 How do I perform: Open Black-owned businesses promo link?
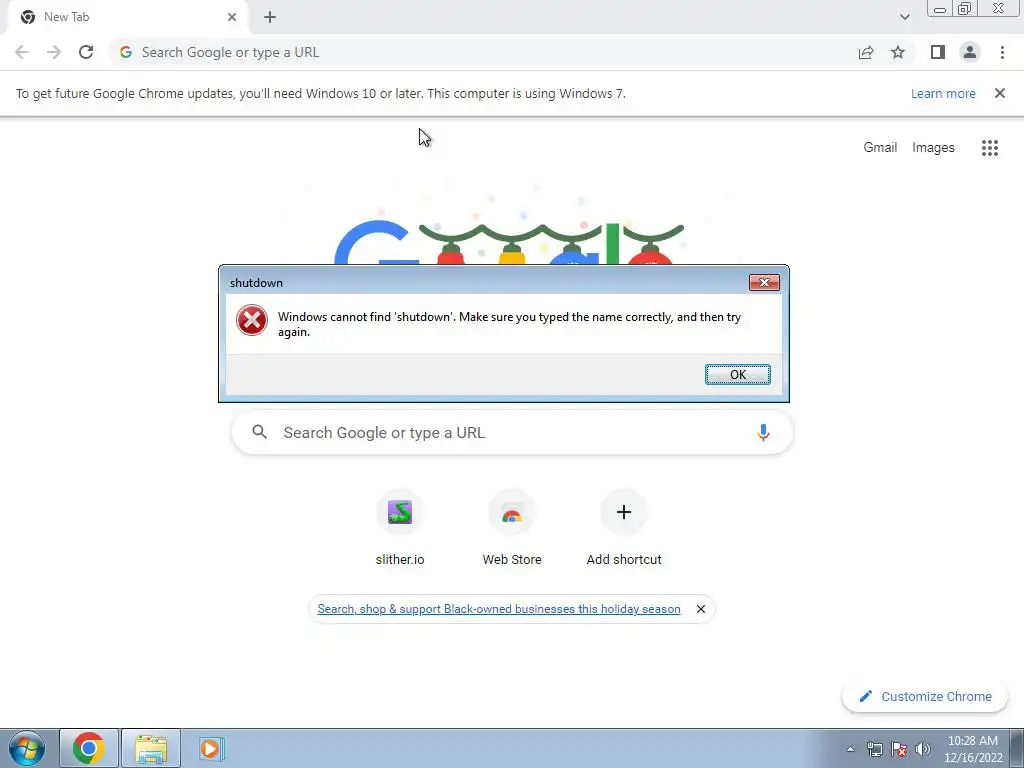tap(498, 609)
